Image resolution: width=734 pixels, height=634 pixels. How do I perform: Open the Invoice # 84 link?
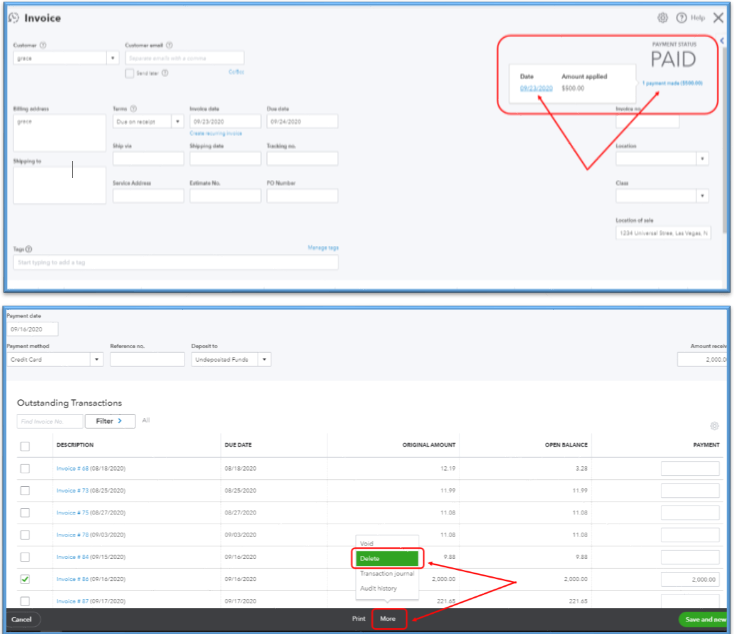coord(72,557)
